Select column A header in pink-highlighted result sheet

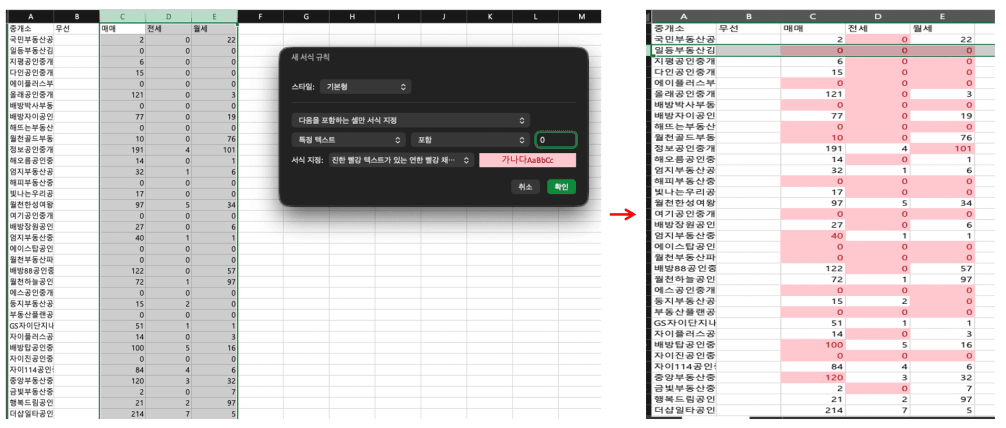point(685,16)
